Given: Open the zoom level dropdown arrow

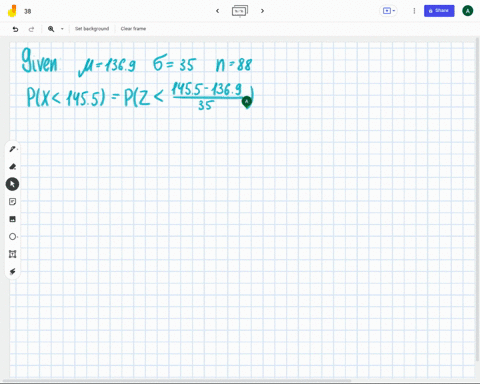Looking at the screenshot, I should coord(62,29).
